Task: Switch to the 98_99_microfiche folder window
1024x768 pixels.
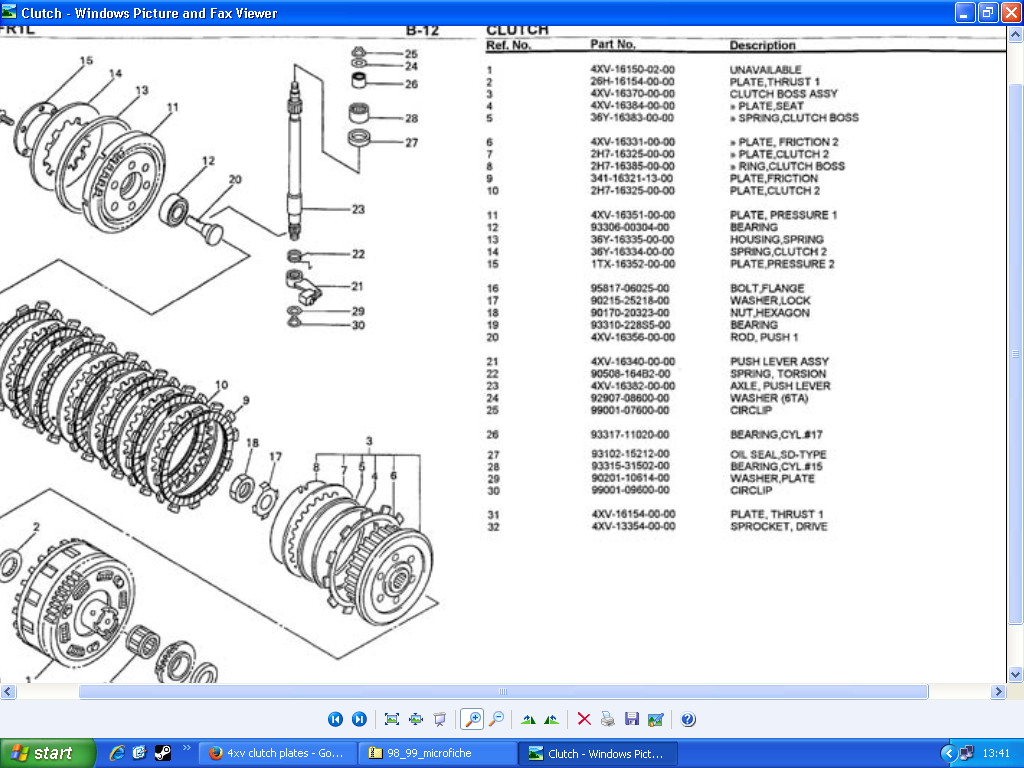Action: pos(438,753)
